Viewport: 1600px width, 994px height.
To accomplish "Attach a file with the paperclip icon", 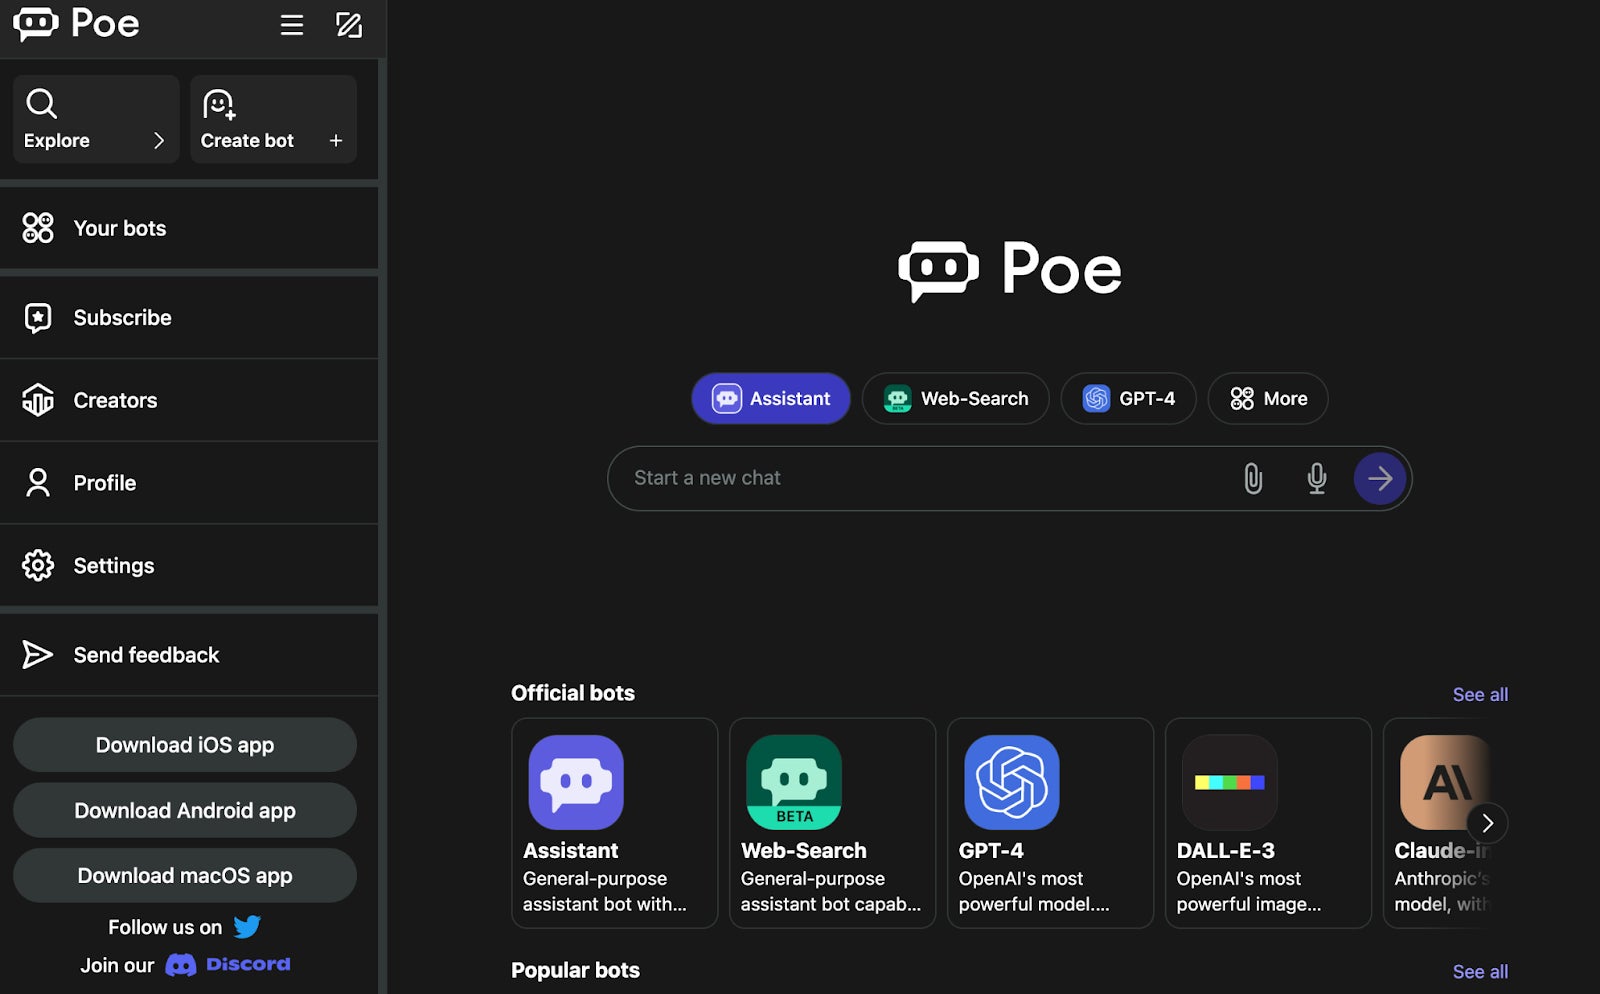I will pyautogui.click(x=1253, y=479).
